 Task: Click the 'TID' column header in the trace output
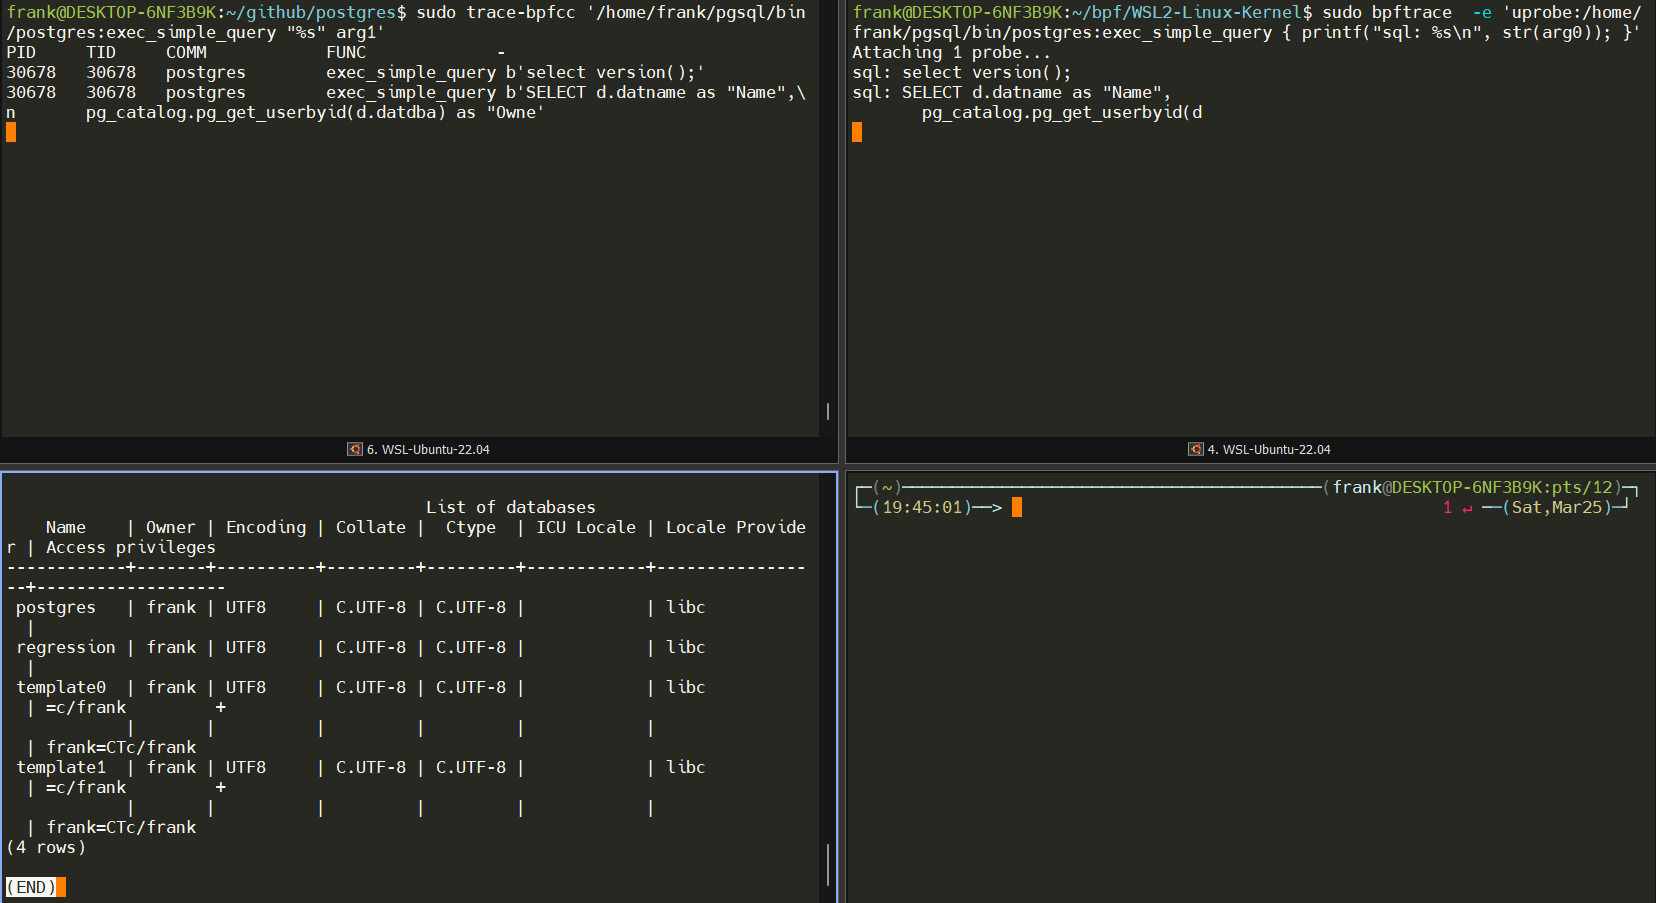pos(101,52)
